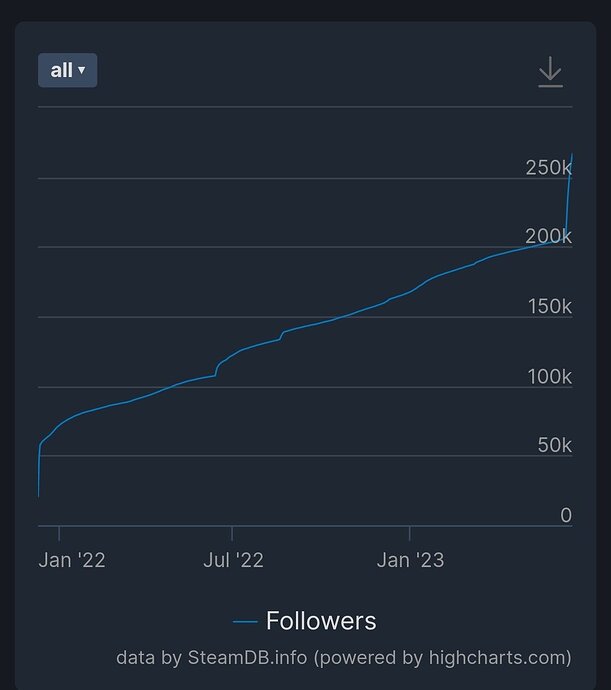The image size is (611, 690).
Task: Toggle the Followers series legend label
Action: pyautogui.click(x=321, y=621)
